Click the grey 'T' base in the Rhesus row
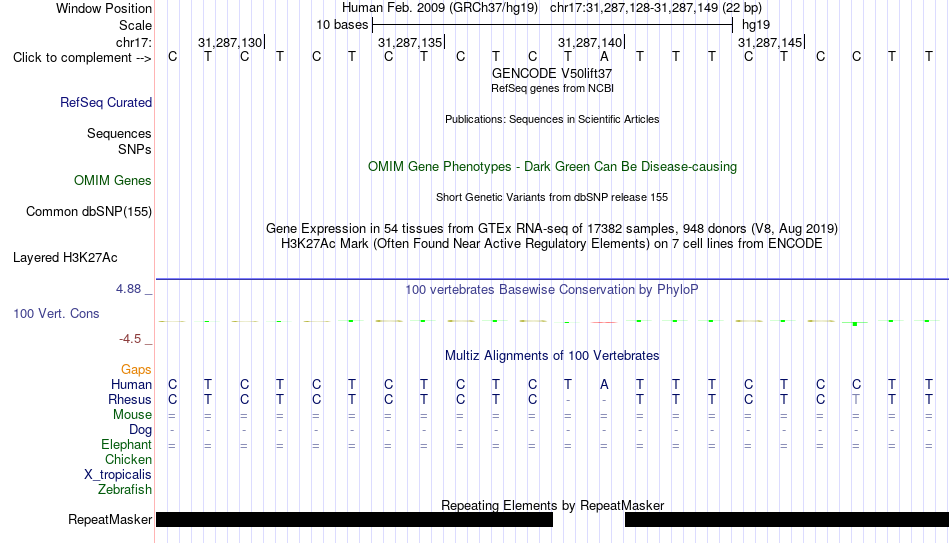This screenshot has height=543, width=950. tap(856, 400)
